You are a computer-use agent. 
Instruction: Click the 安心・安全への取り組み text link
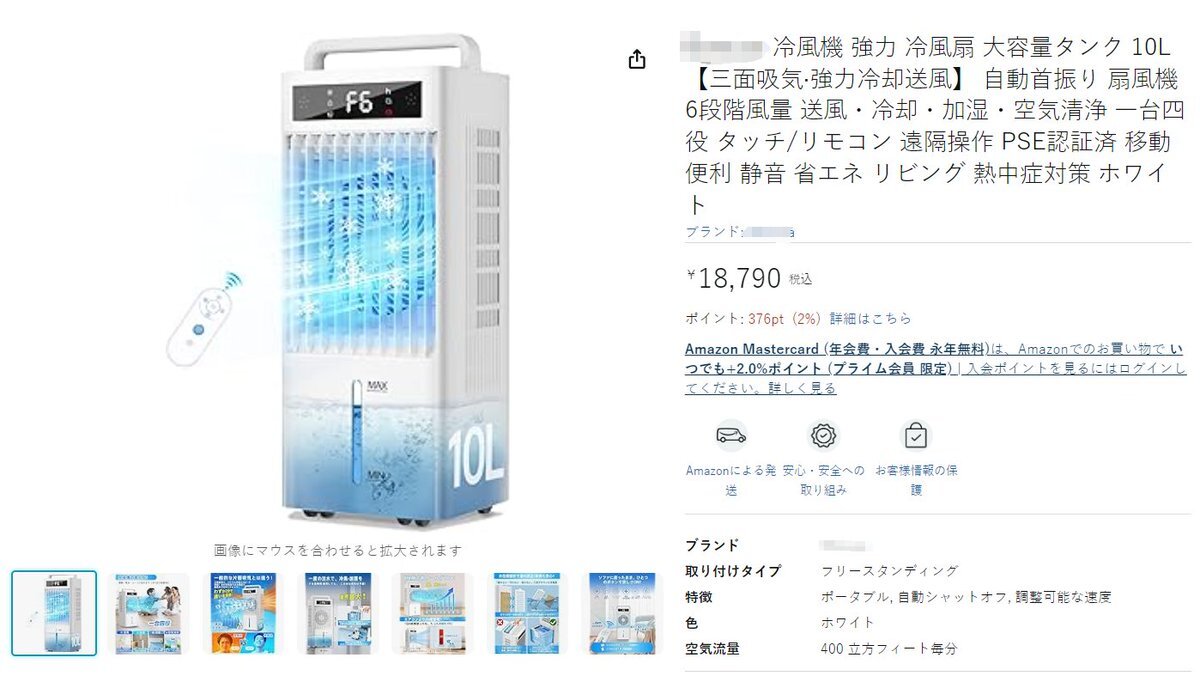pyautogui.click(x=824, y=480)
